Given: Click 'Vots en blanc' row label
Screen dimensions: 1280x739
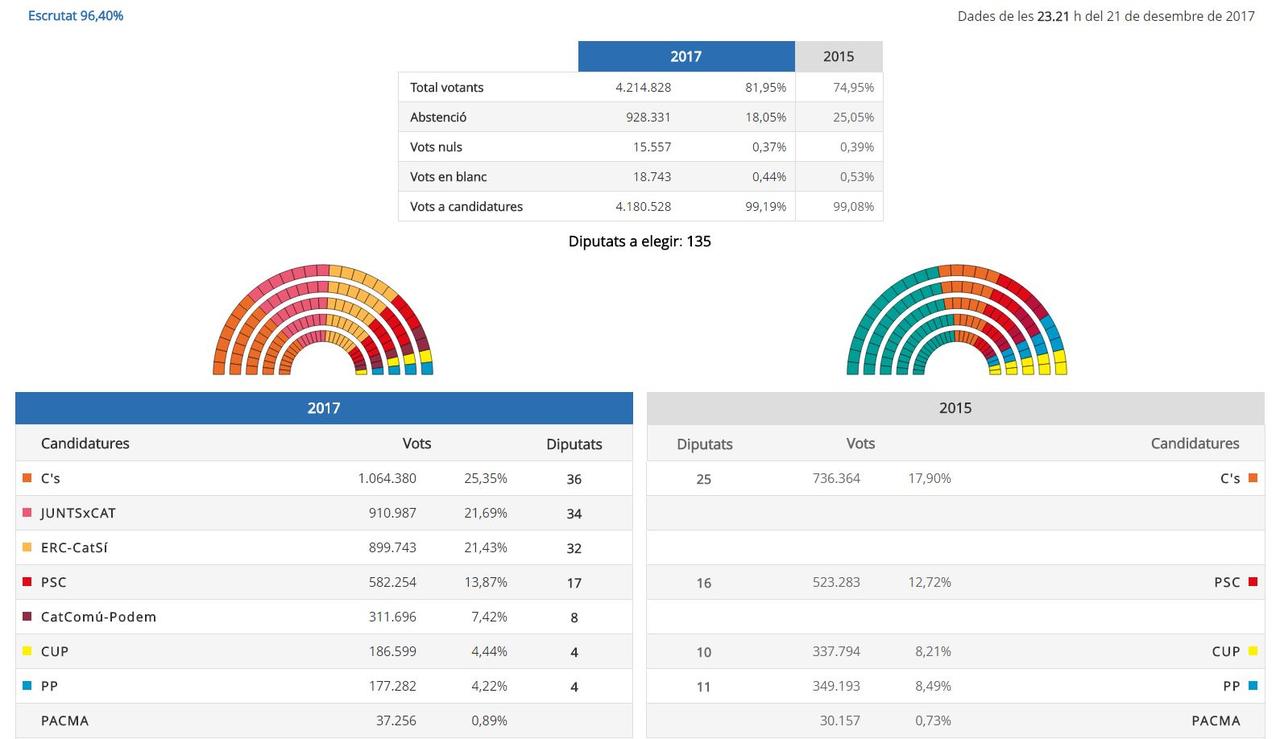Looking at the screenshot, I should pyautogui.click(x=448, y=177).
